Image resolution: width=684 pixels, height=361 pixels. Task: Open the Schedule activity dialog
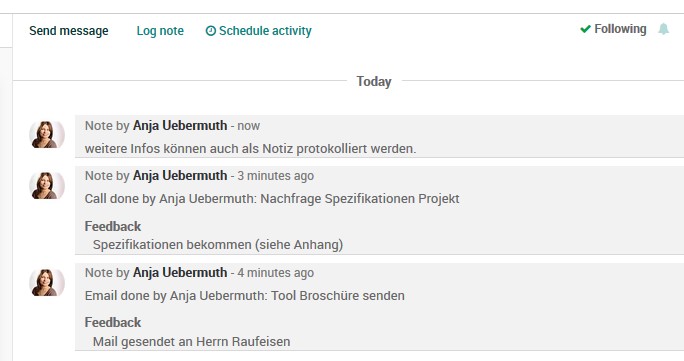click(x=259, y=31)
